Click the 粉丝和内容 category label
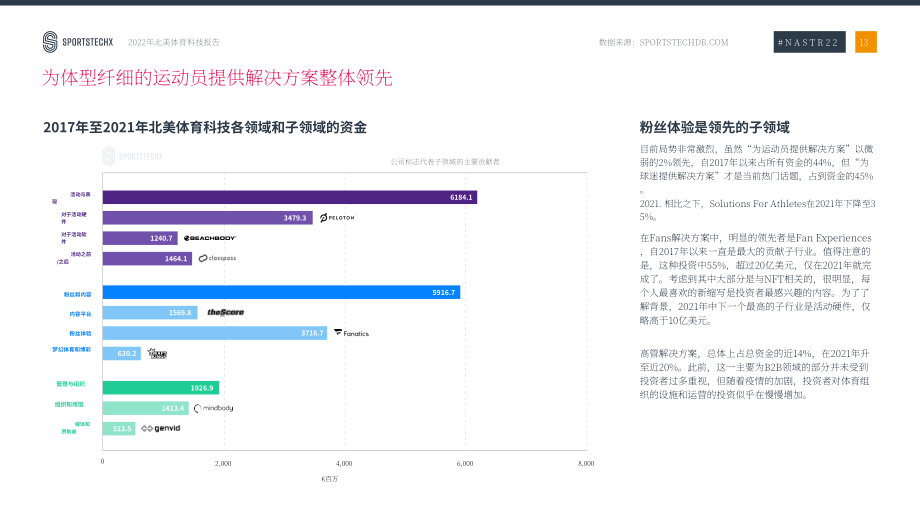920x518 pixels. [x=77, y=294]
